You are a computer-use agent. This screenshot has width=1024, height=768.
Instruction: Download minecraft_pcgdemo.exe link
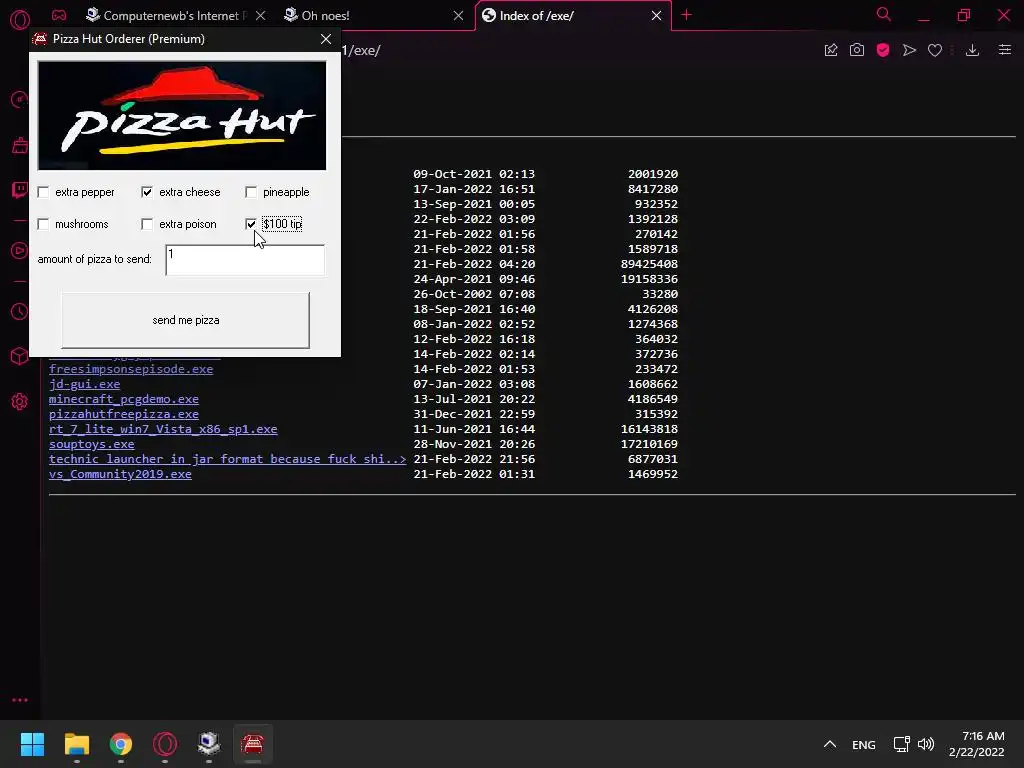123,399
